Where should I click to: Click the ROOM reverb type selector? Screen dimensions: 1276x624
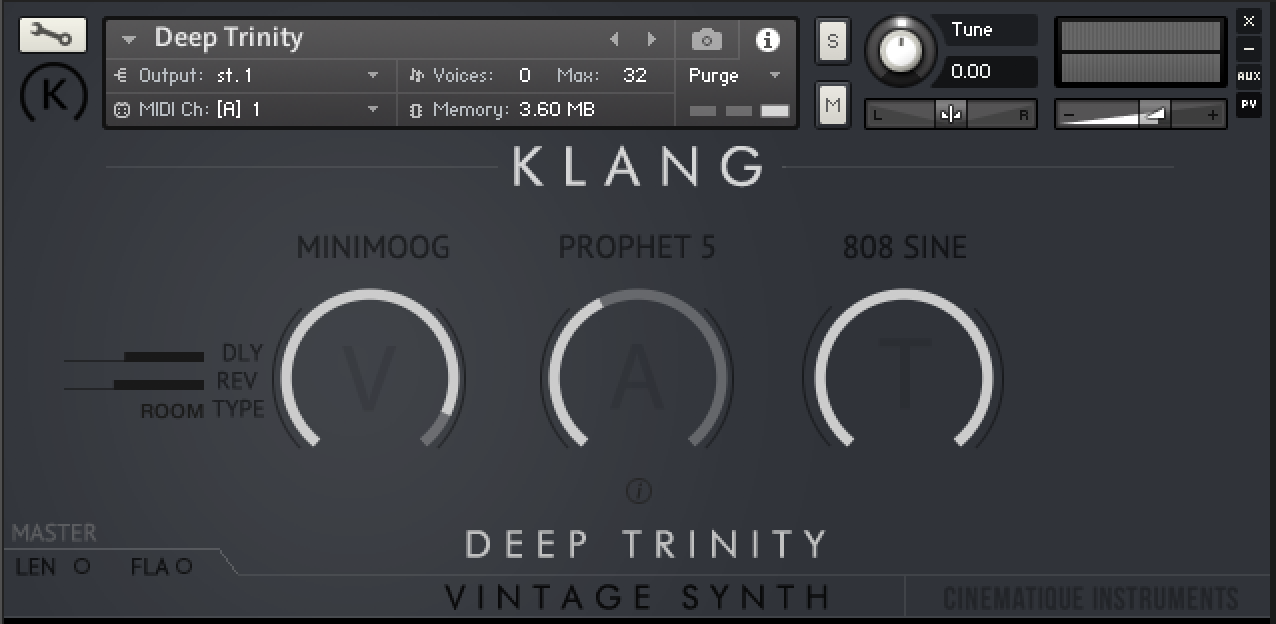[x=172, y=411]
